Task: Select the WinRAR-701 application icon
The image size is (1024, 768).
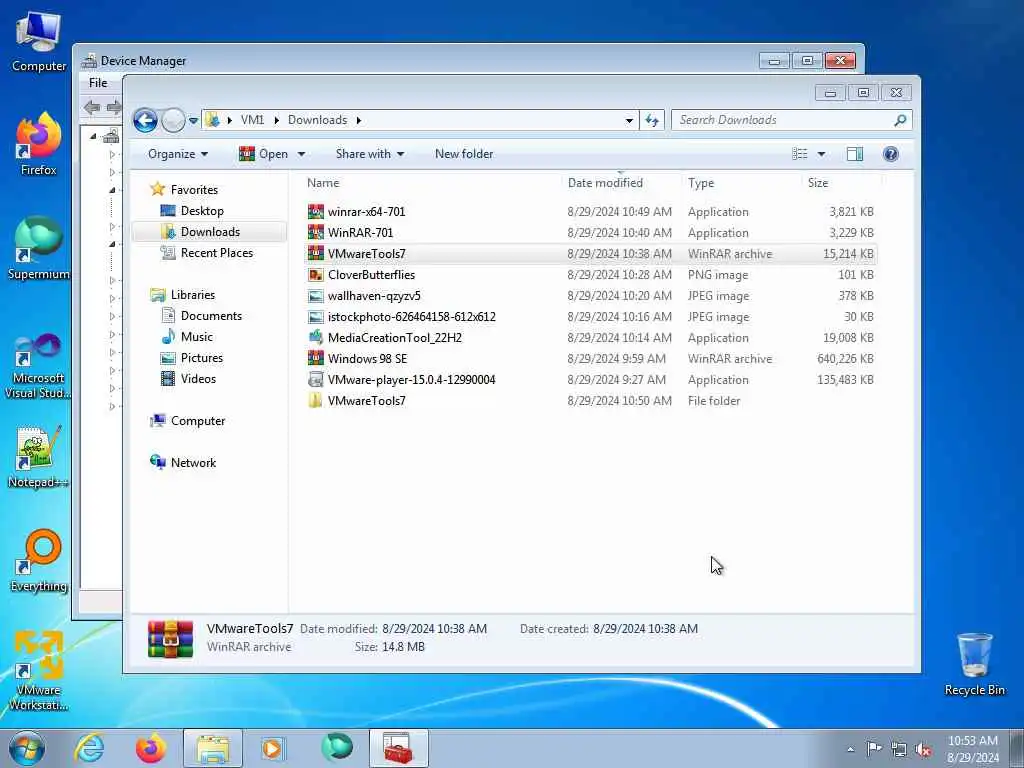Action: pos(316,232)
